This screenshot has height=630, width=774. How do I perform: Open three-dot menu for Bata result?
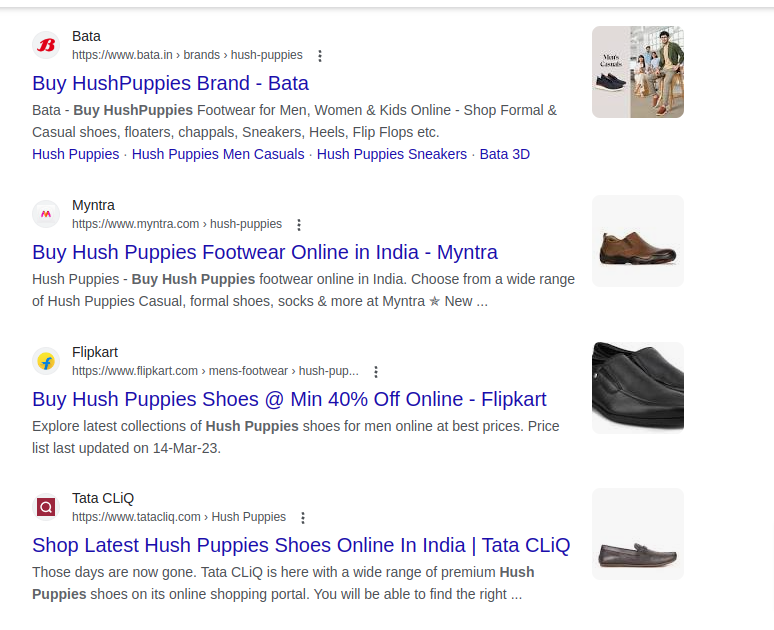[320, 56]
